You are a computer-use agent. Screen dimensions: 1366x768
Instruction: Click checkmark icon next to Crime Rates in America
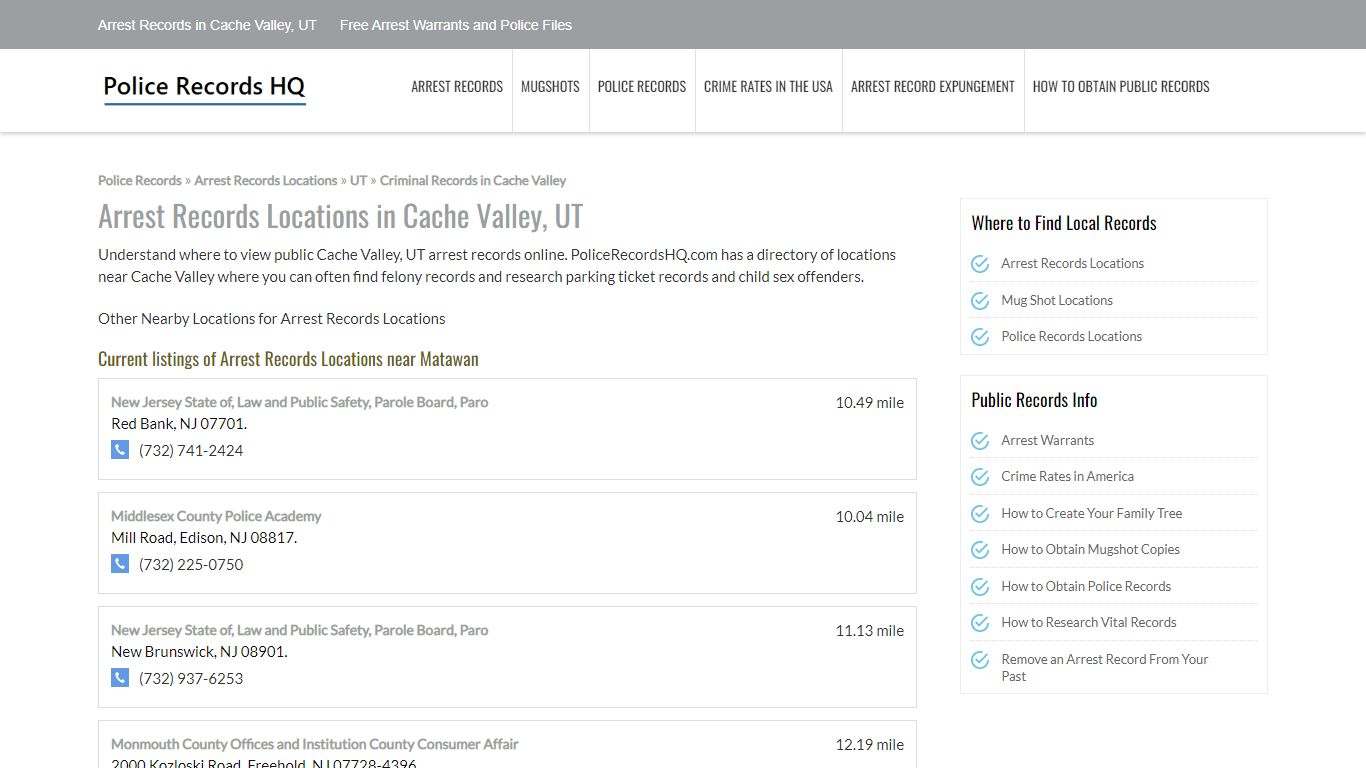click(980, 477)
